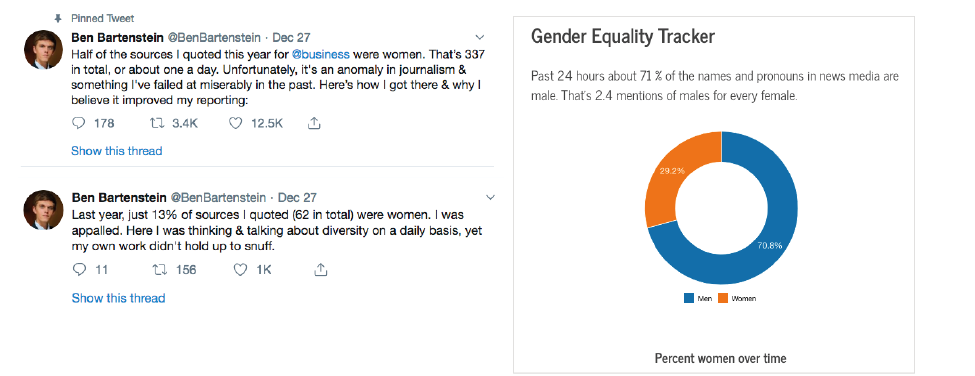This screenshot has width=975, height=376.
Task: Toggle the Men legend entry
Action: point(698,298)
